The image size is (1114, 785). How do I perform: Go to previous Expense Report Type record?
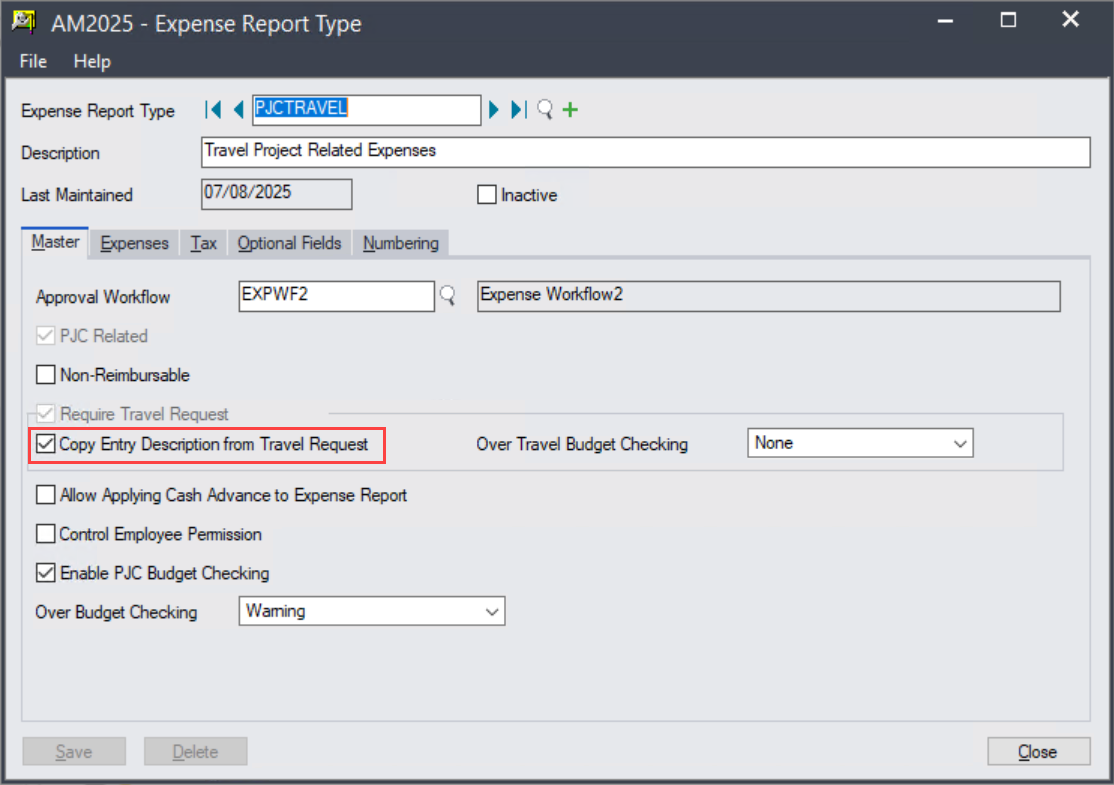pos(239,110)
